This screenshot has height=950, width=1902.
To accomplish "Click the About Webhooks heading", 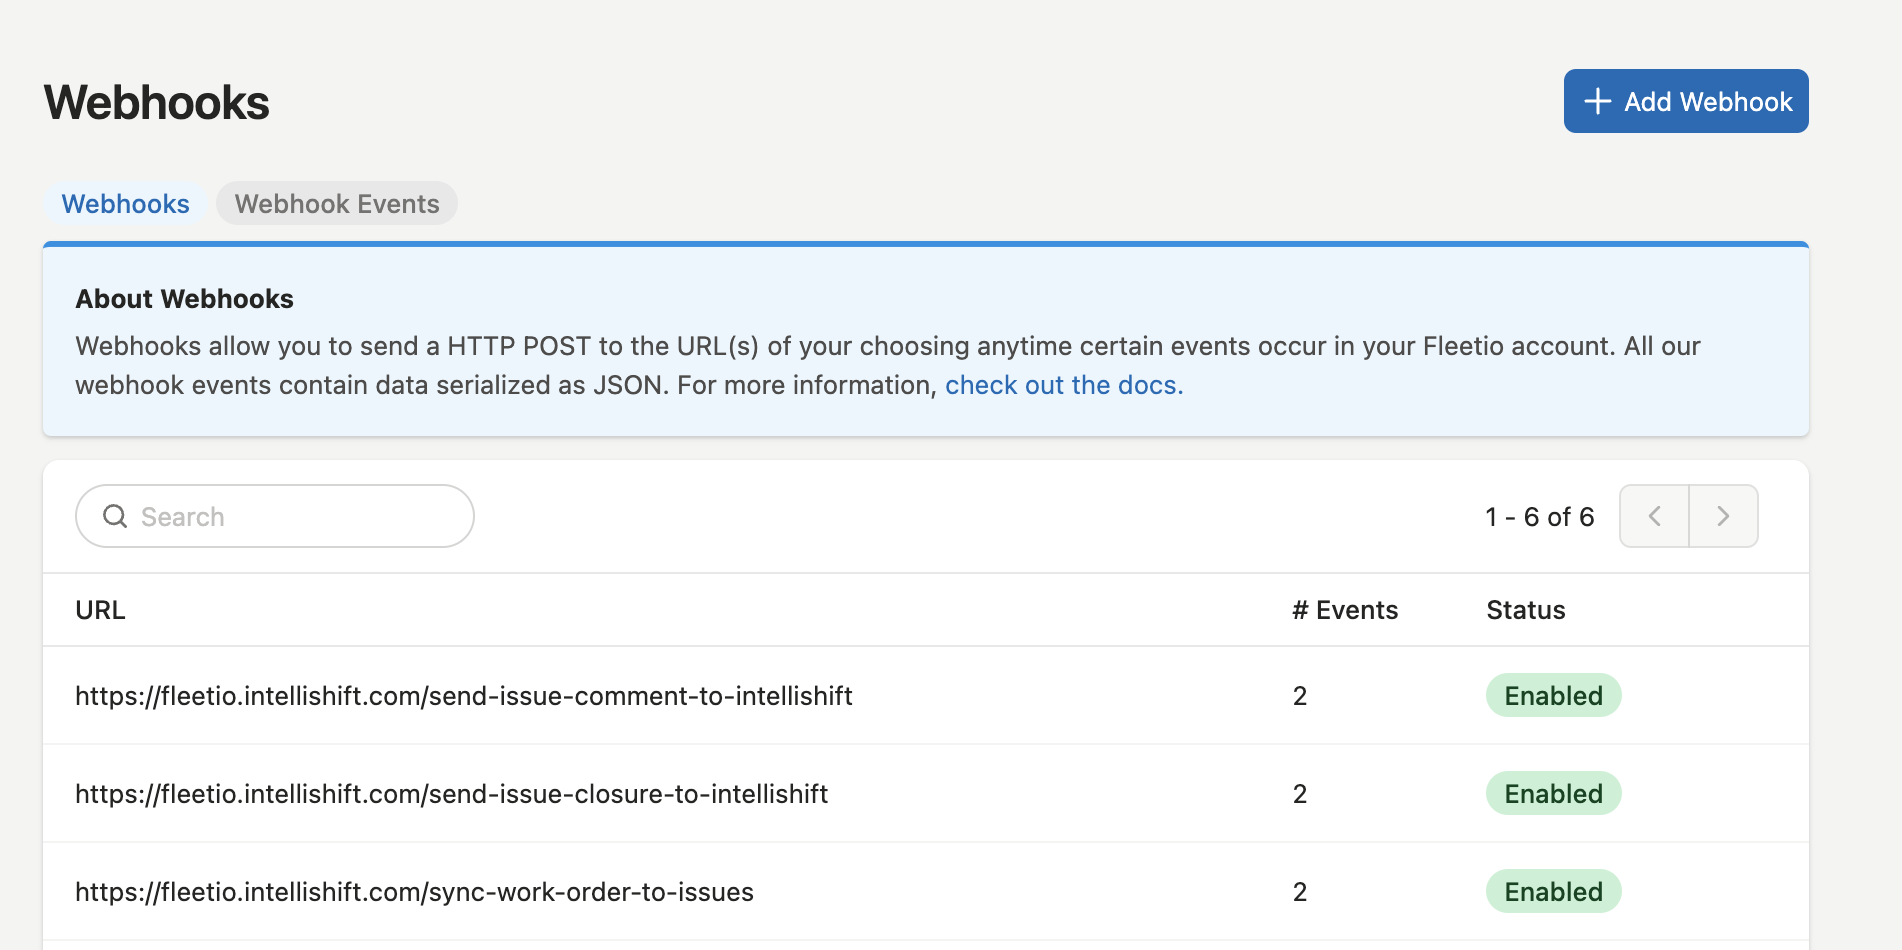I will pos(185,299).
